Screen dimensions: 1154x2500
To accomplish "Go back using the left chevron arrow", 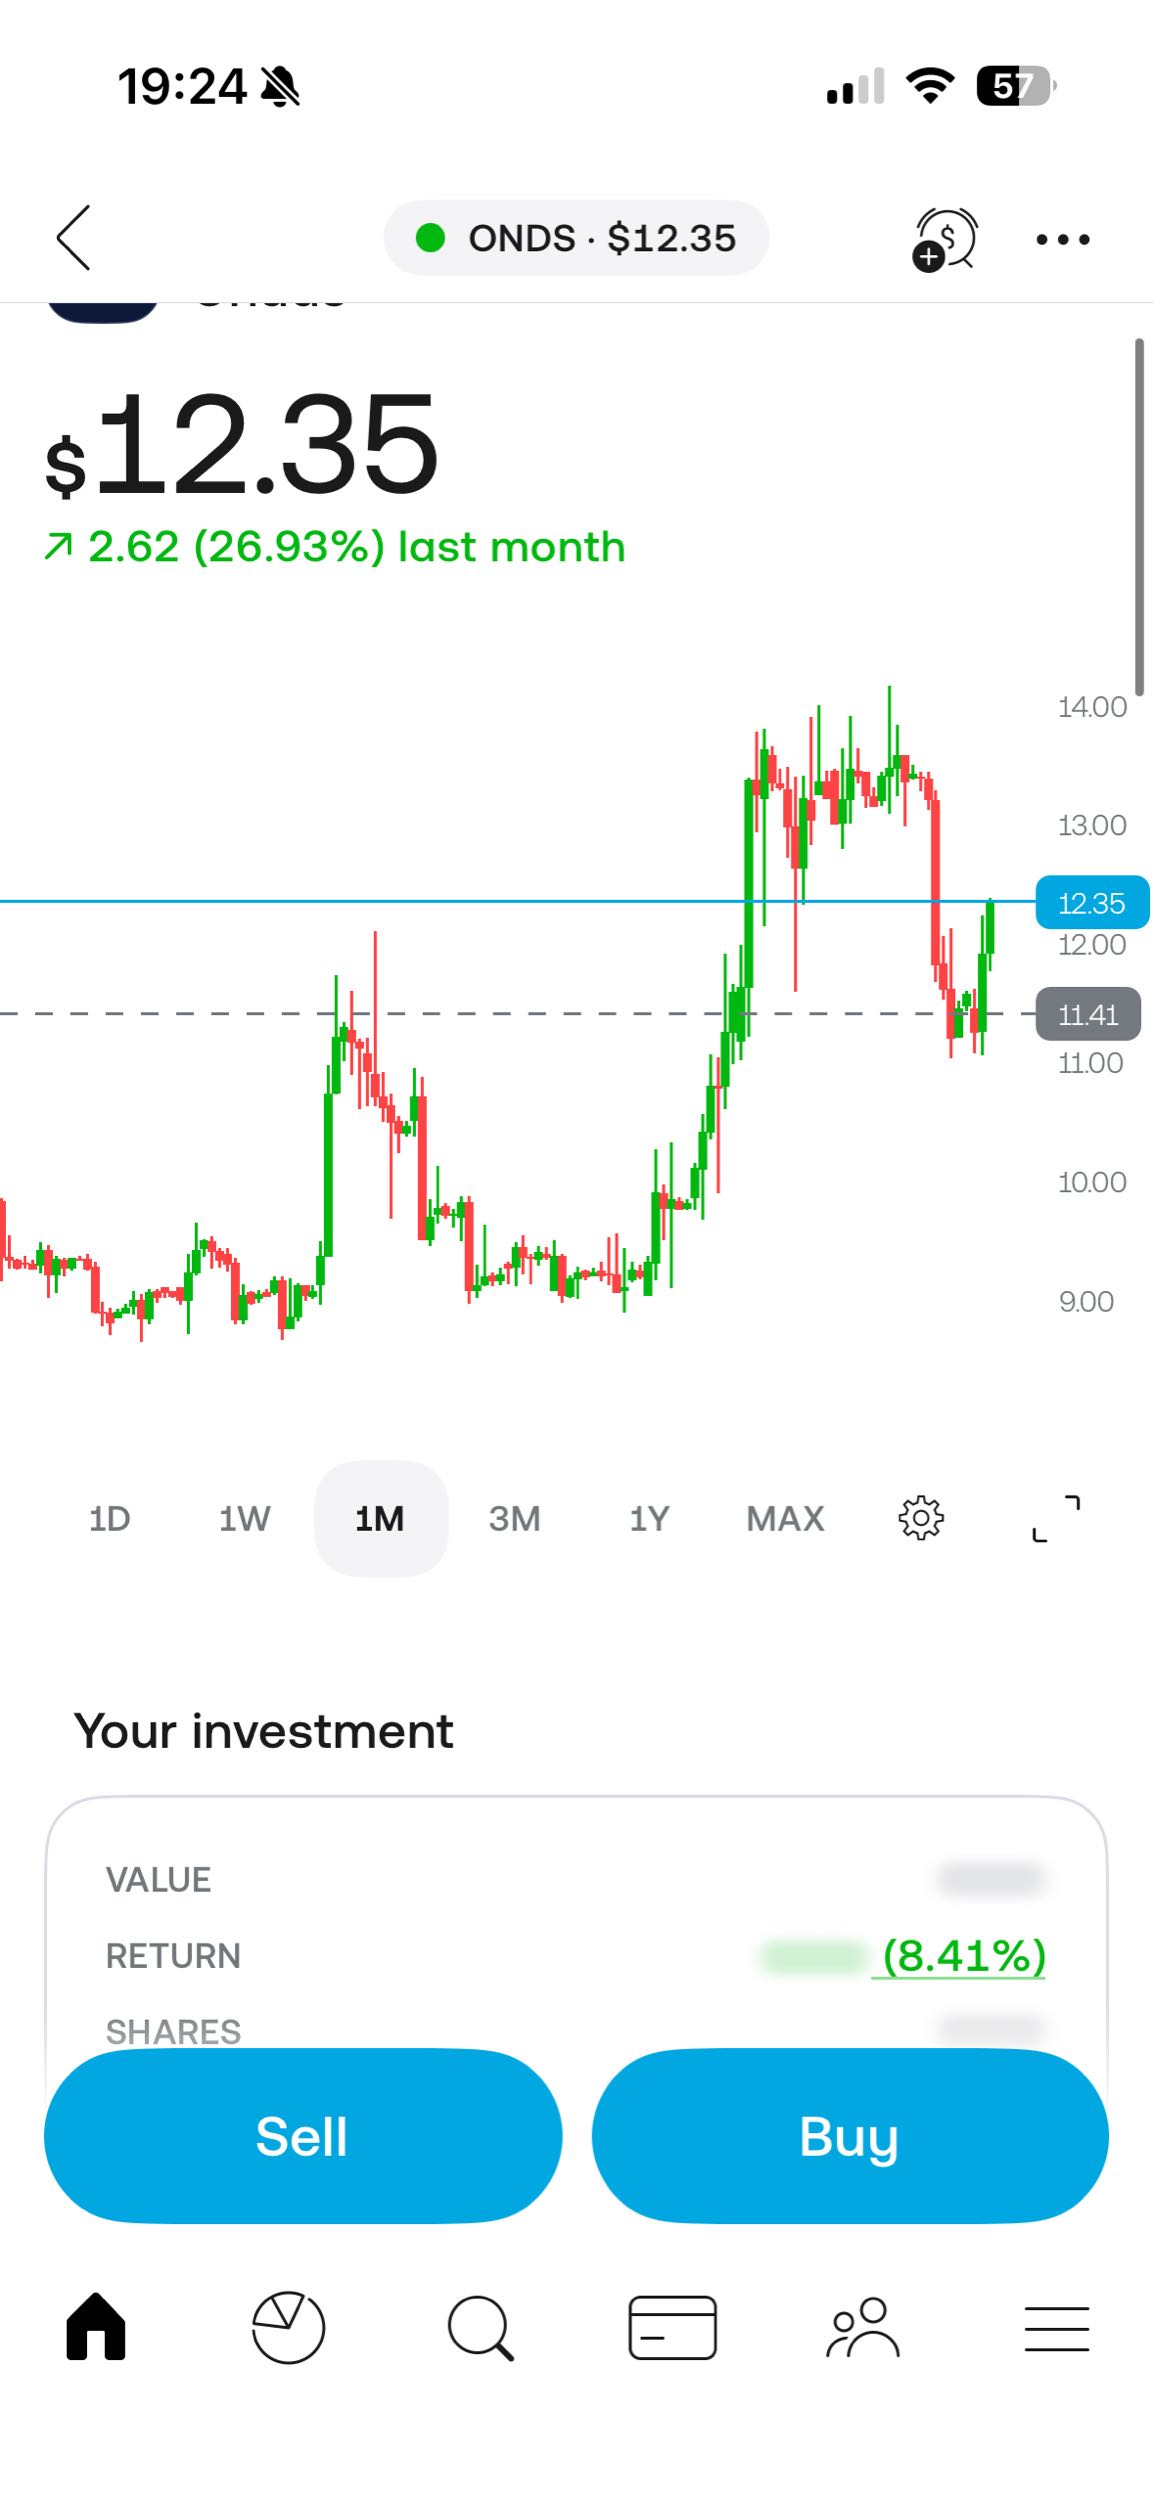I will click(x=73, y=238).
